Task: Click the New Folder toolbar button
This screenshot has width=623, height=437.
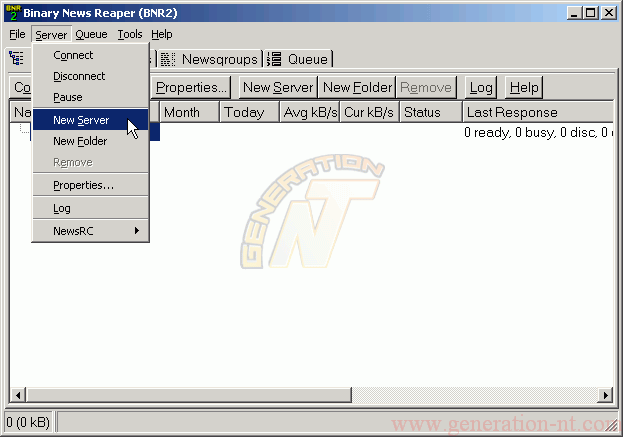Action: tap(357, 87)
